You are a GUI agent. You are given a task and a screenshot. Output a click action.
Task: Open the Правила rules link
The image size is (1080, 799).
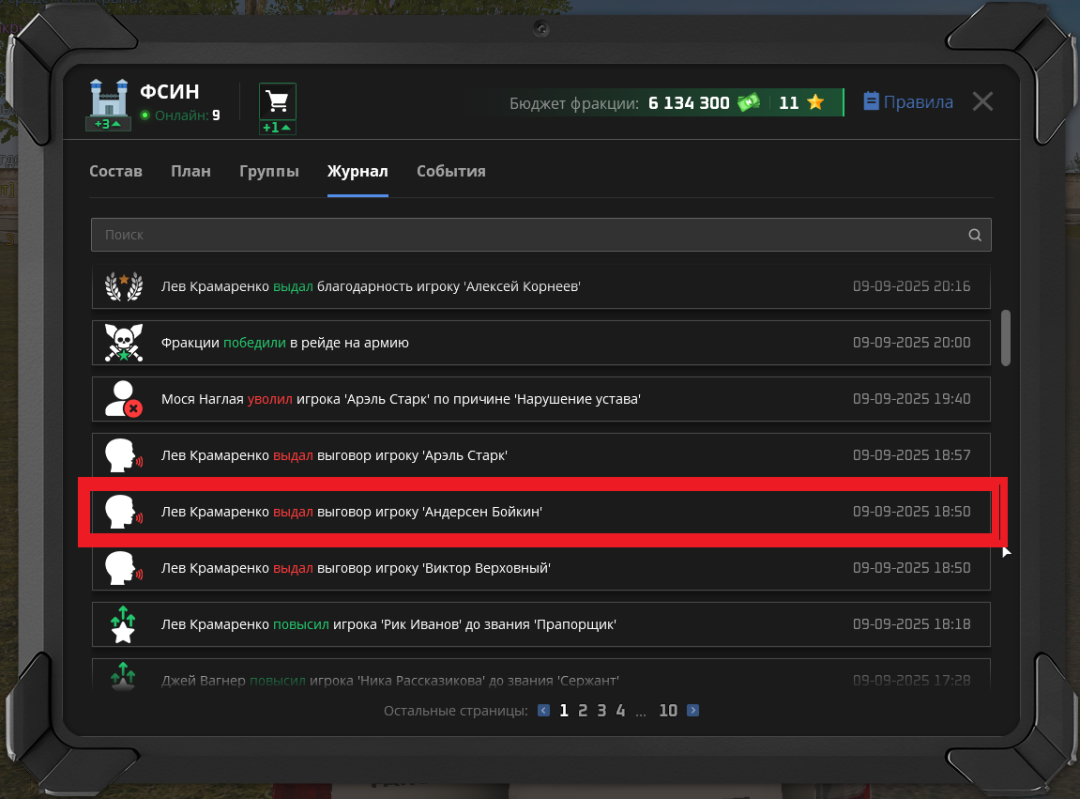pyautogui.click(x=908, y=102)
